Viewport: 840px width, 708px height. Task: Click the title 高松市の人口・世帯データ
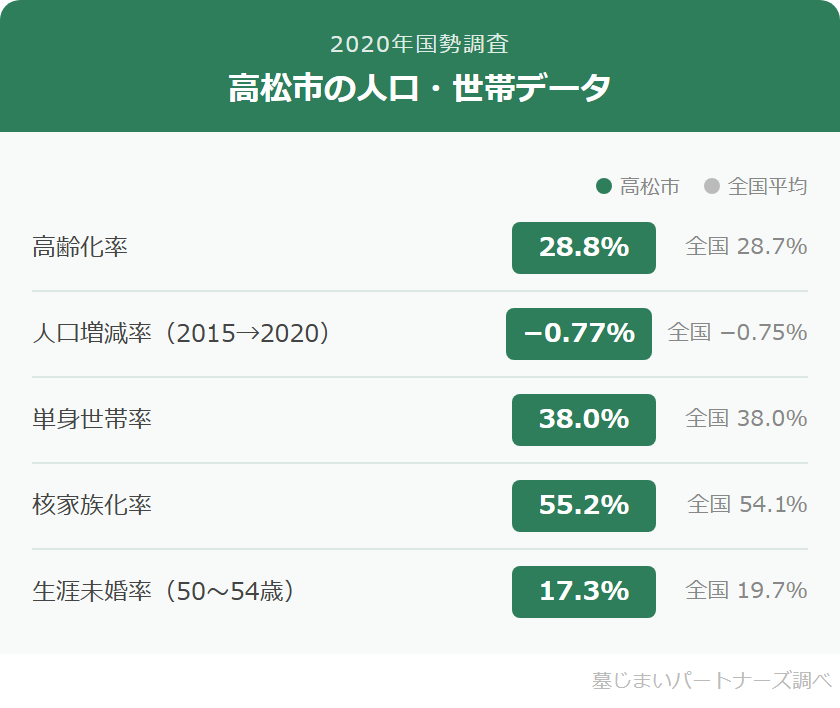click(x=420, y=88)
